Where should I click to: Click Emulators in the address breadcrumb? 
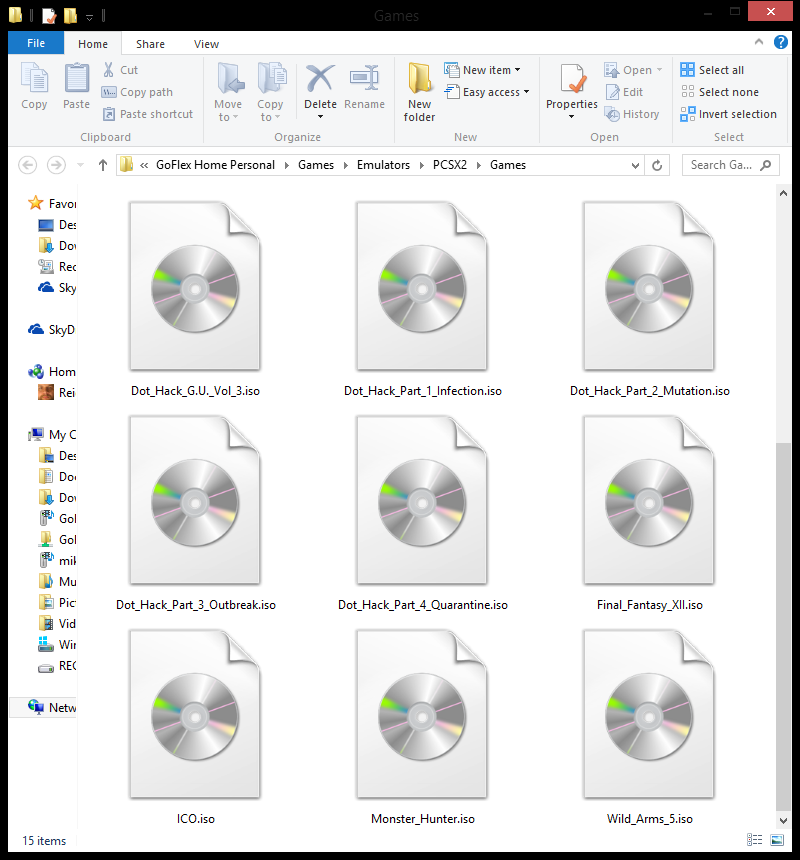pos(383,165)
